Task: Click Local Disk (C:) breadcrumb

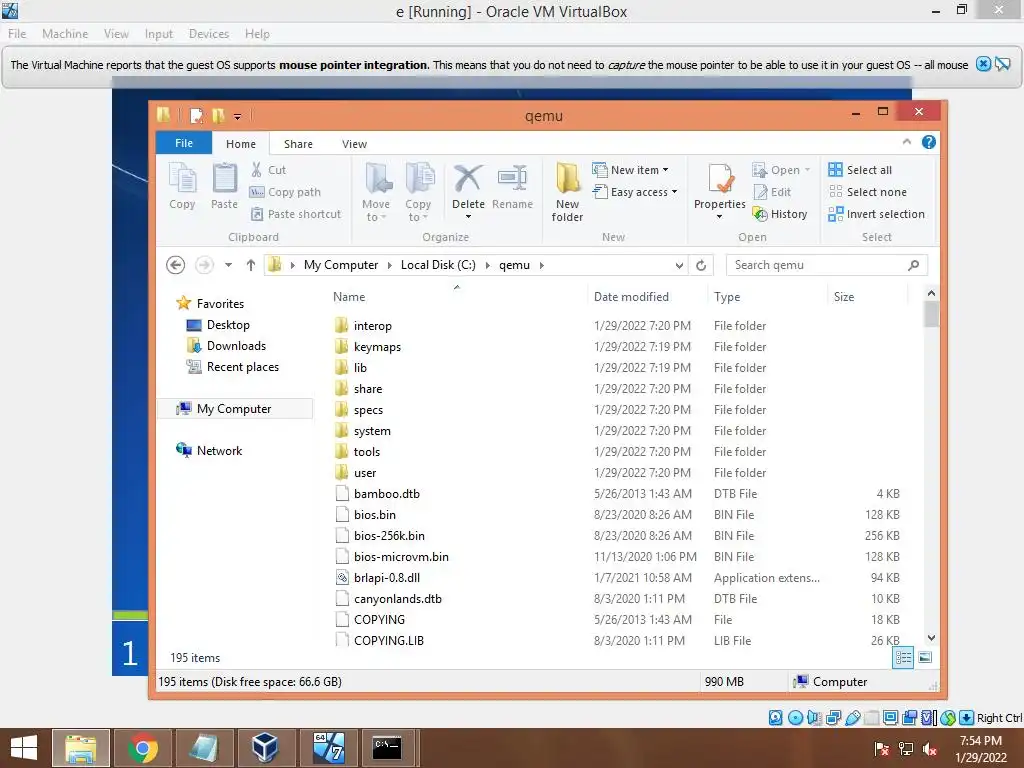Action: [438, 264]
